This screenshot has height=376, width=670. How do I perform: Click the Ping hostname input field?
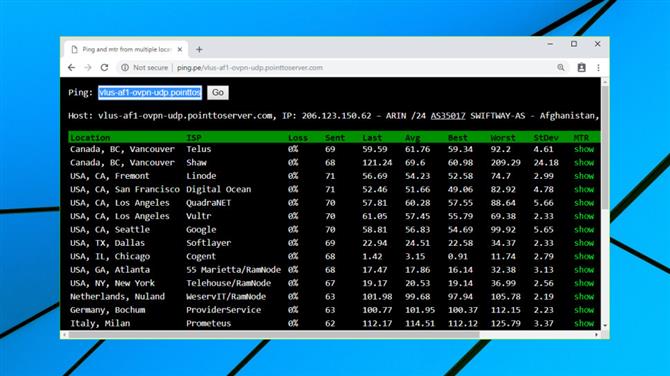(150, 92)
